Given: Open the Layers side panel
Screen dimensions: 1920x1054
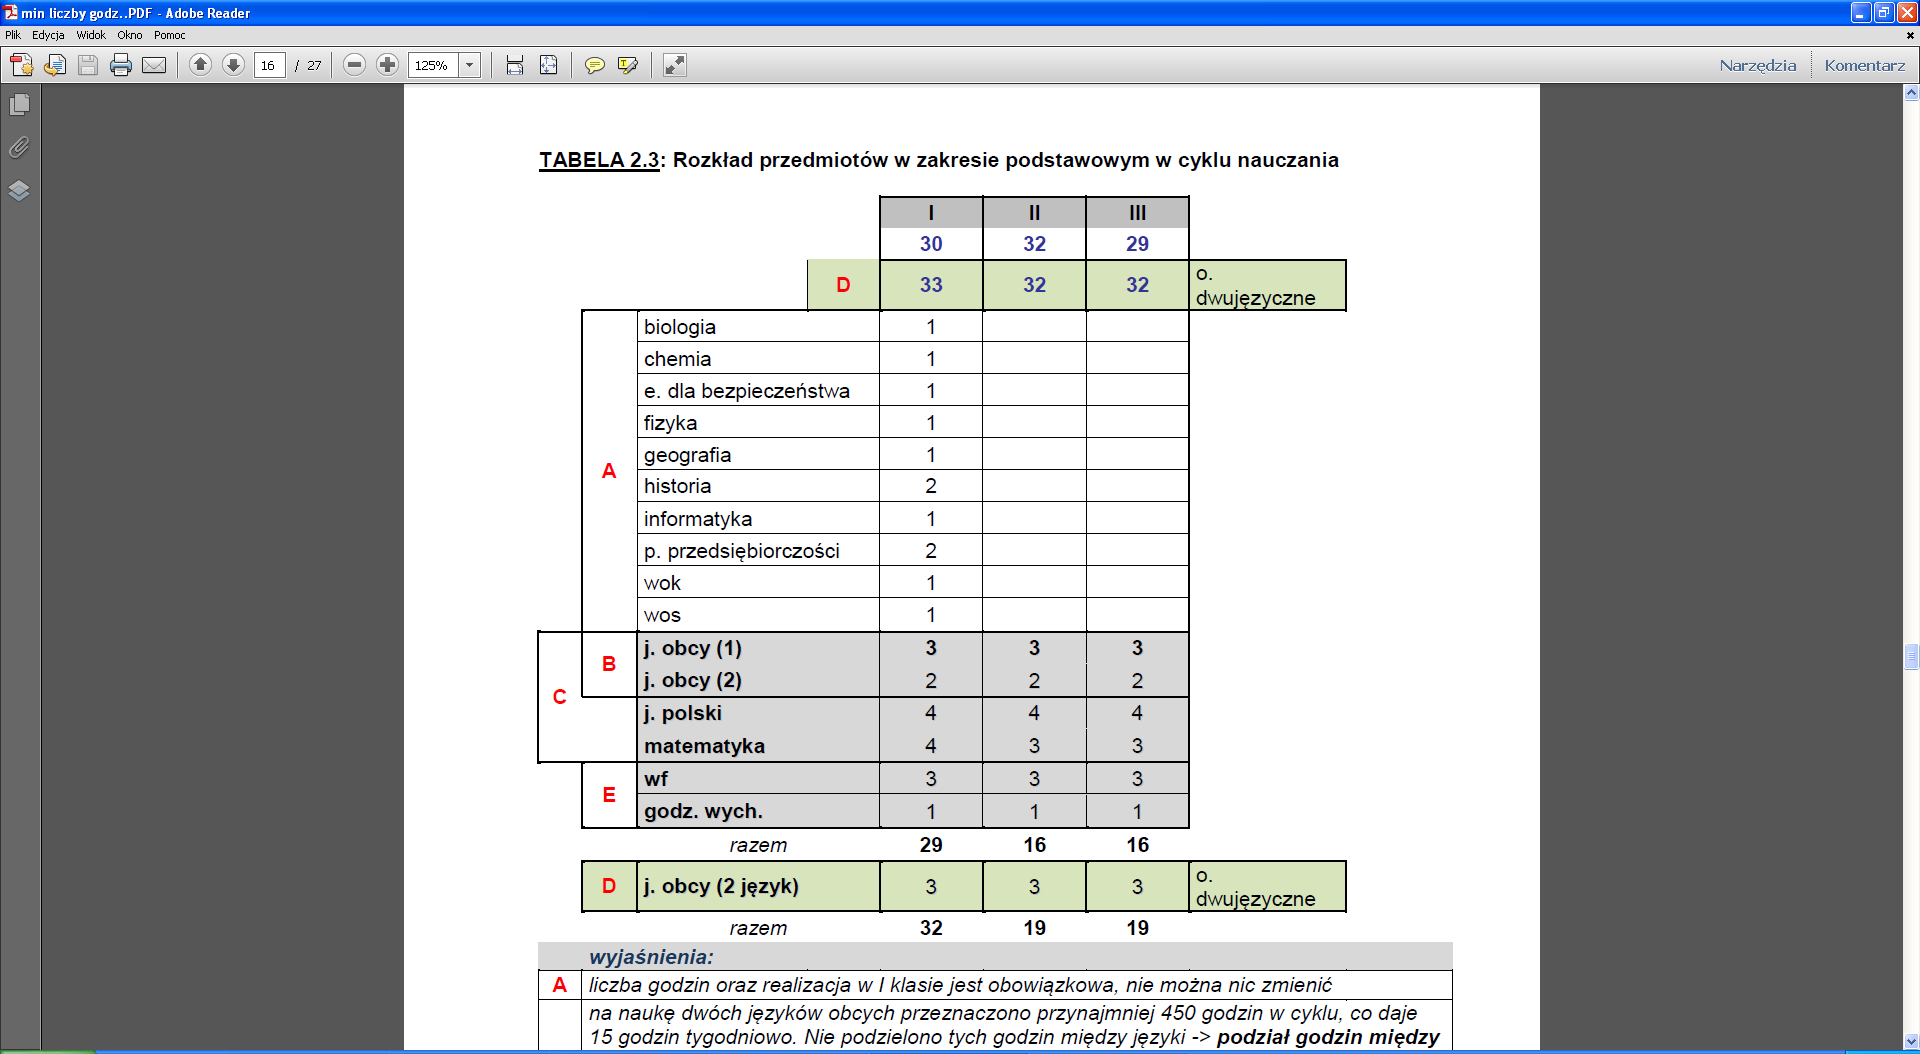Looking at the screenshot, I should 19,190.
